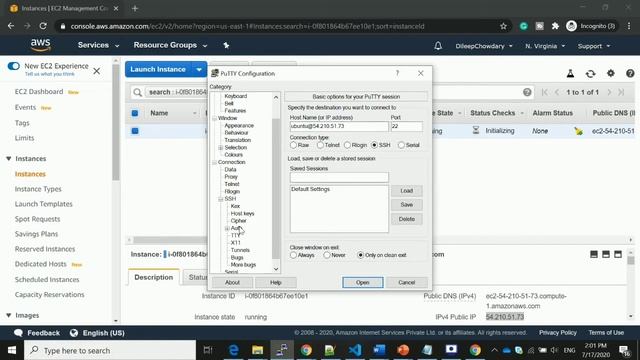The width and height of the screenshot is (640, 360).
Task: Select the Serial connection type
Action: [401, 145]
